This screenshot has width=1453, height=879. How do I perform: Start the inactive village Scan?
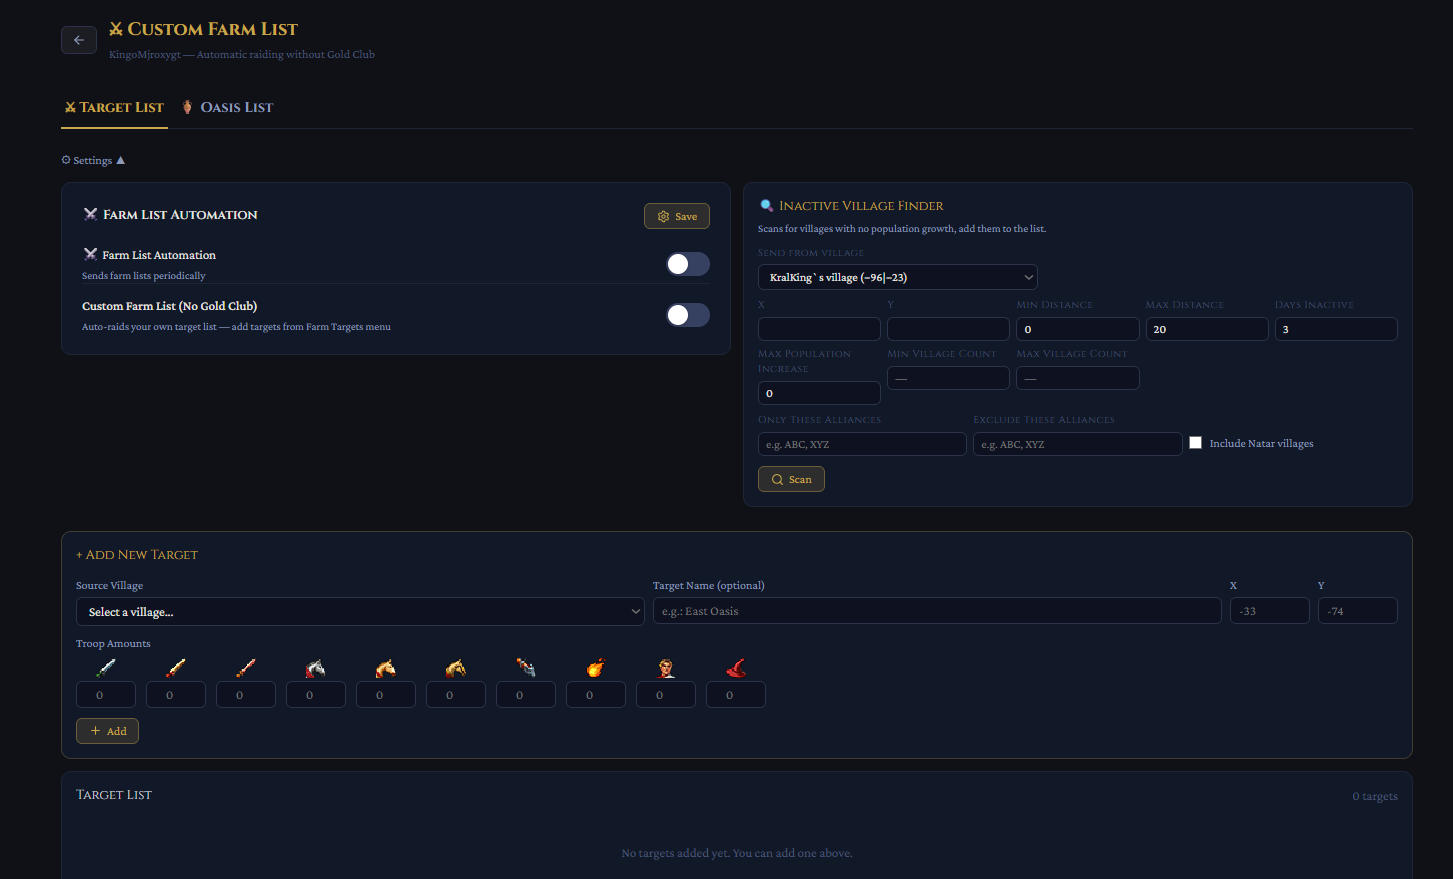pos(791,479)
